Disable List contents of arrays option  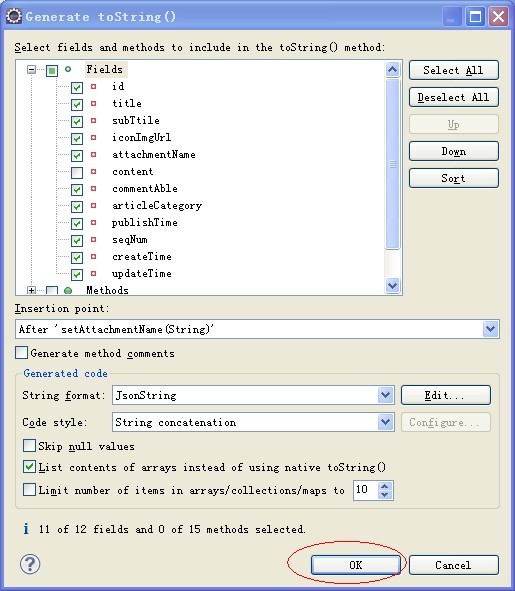click(29, 467)
